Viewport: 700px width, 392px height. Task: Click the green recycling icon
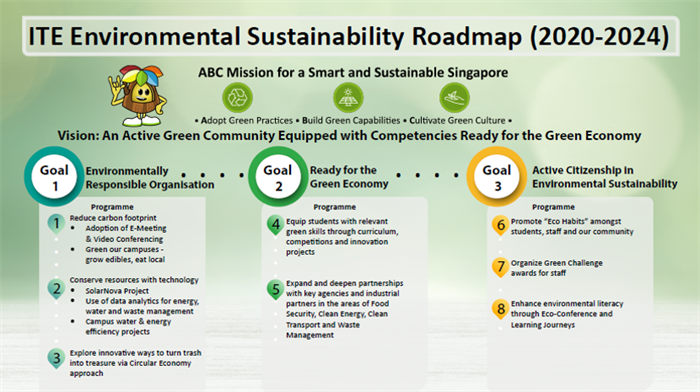tap(238, 97)
